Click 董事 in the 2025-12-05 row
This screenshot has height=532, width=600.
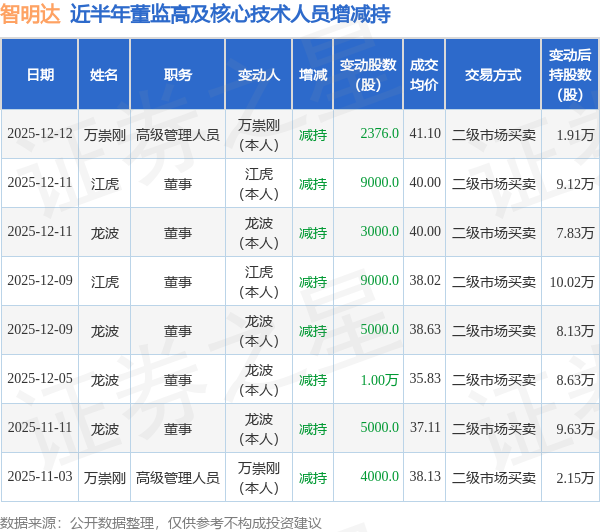pyautogui.click(x=178, y=380)
